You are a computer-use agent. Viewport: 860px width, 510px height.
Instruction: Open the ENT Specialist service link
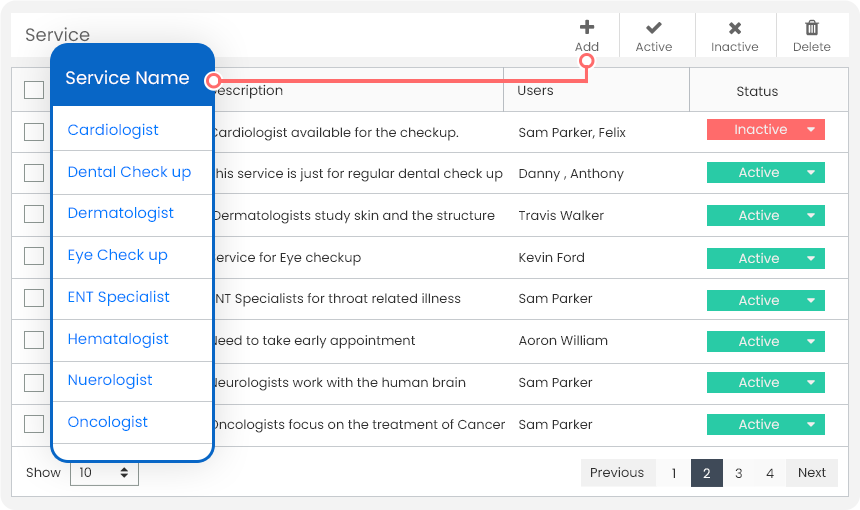coord(118,297)
